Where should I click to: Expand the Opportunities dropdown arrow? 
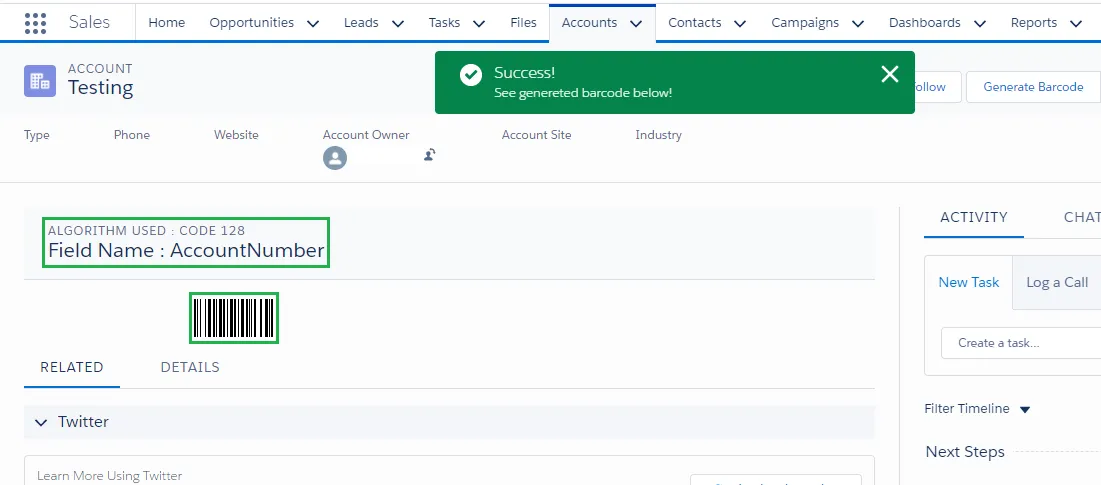[313, 24]
